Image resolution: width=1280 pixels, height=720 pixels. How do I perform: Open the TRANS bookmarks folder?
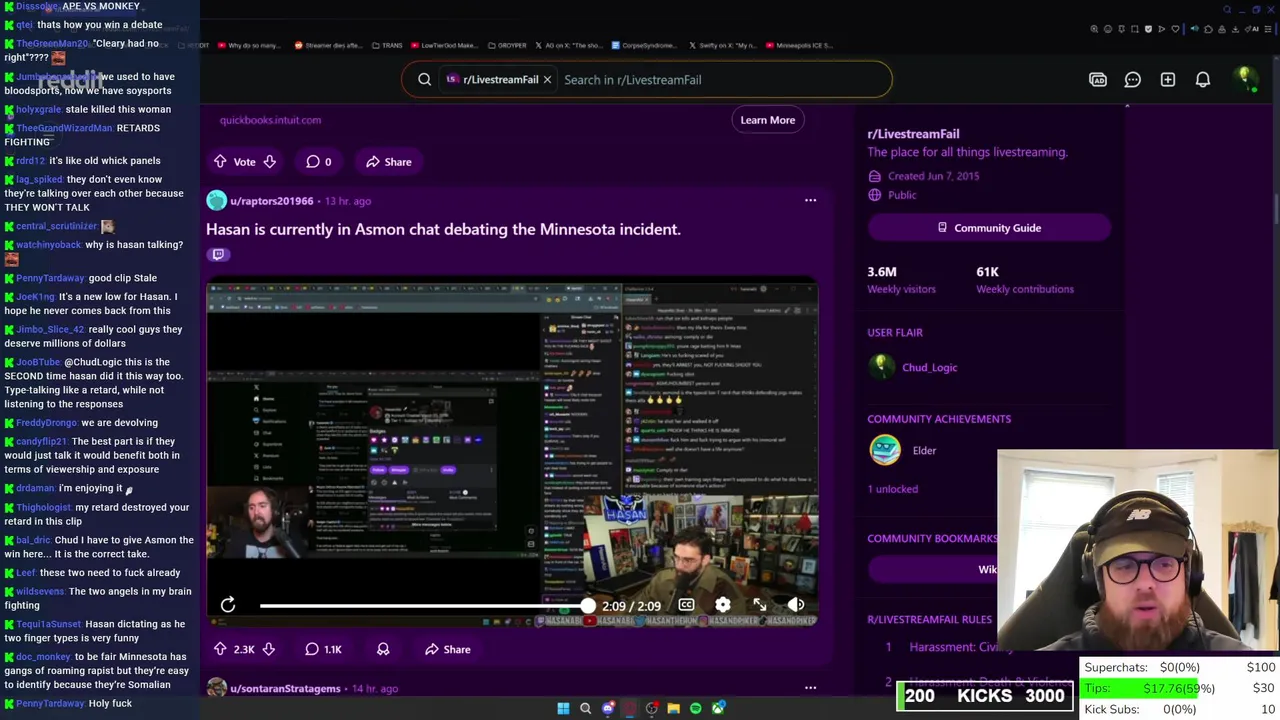tap(386, 45)
